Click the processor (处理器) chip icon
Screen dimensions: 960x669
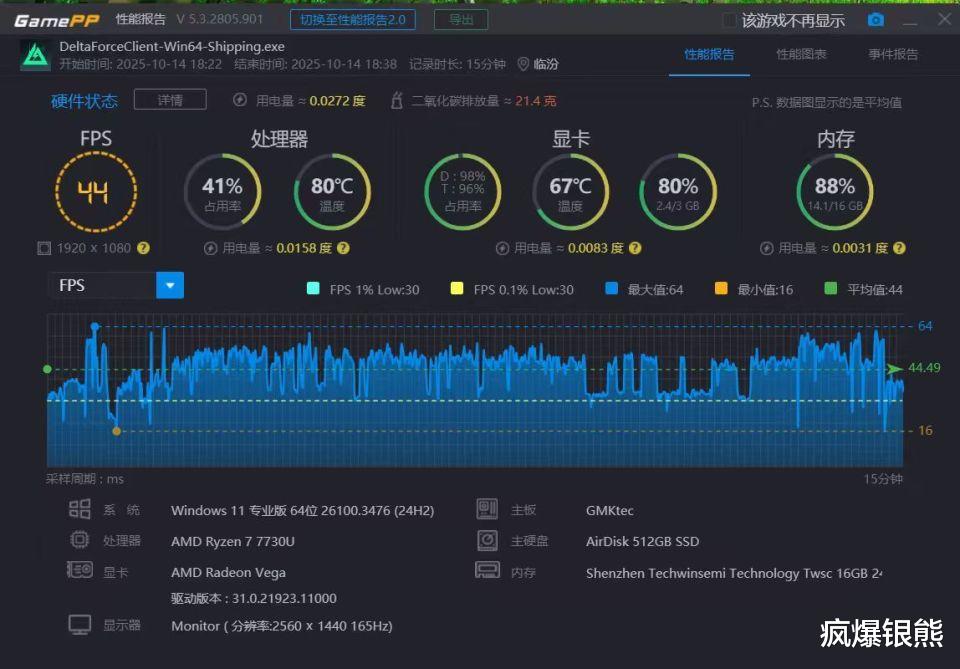point(80,540)
